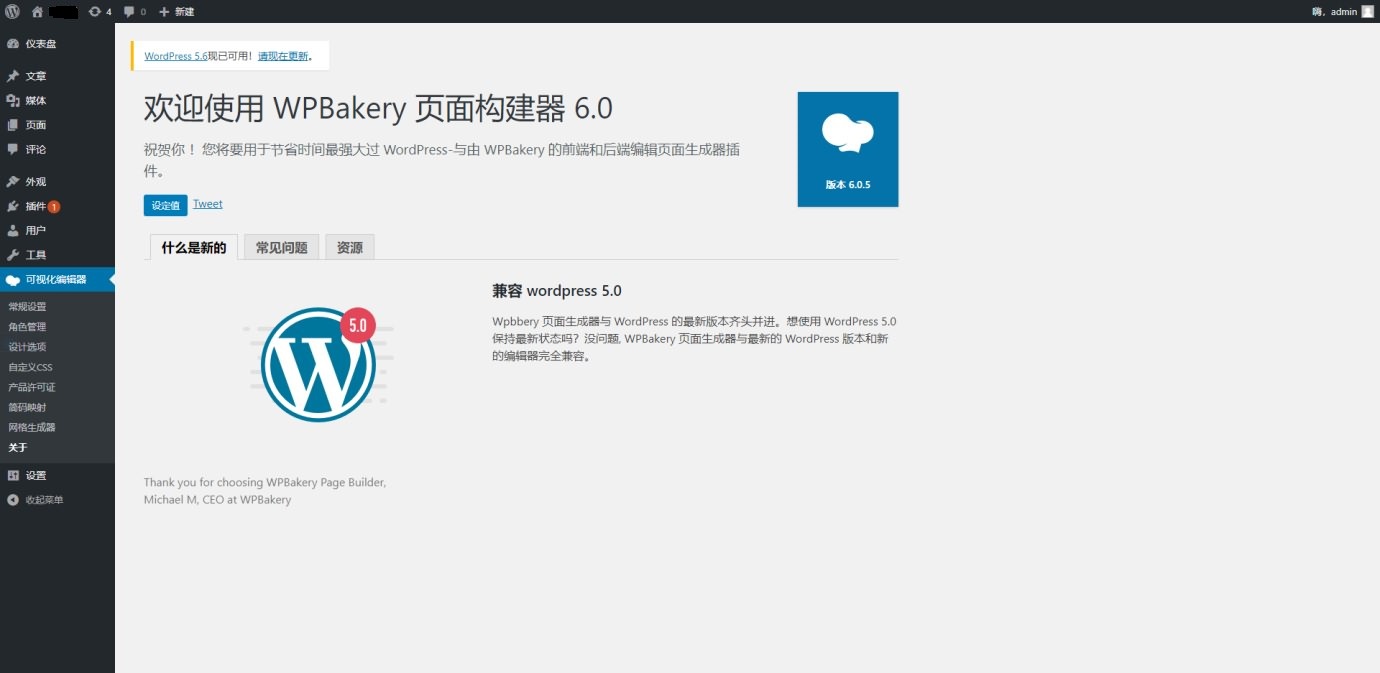Open the 评论 comments menu
The height and width of the screenshot is (673, 1380).
point(57,149)
